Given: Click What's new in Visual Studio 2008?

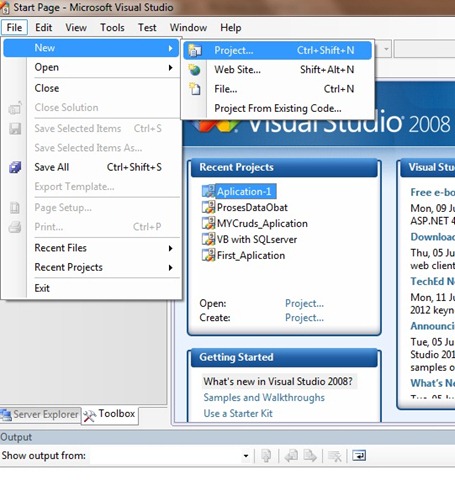Looking at the screenshot, I should (x=278, y=381).
